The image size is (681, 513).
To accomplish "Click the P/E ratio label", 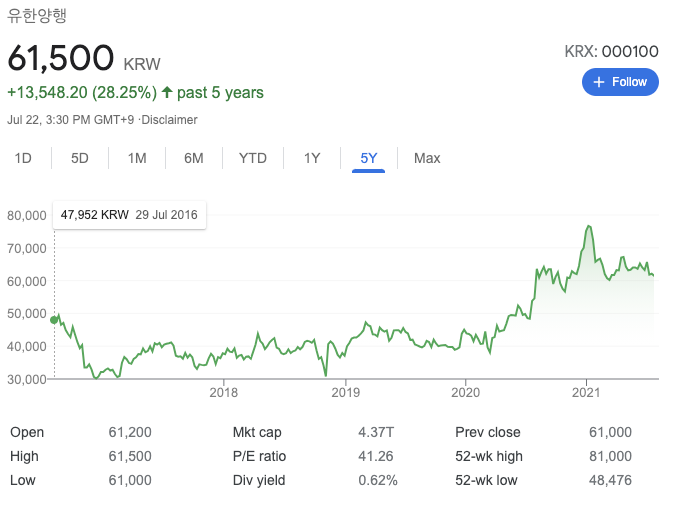I will pyautogui.click(x=259, y=456).
